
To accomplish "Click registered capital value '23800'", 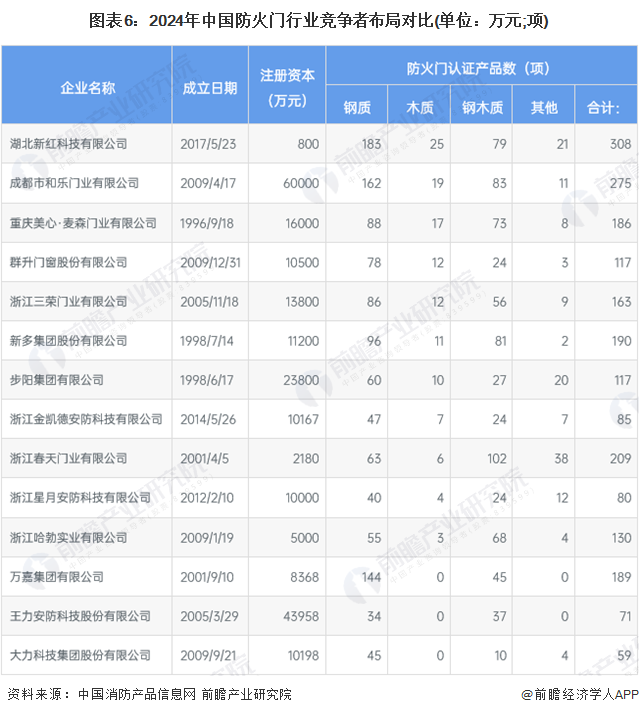I will 301,380.
